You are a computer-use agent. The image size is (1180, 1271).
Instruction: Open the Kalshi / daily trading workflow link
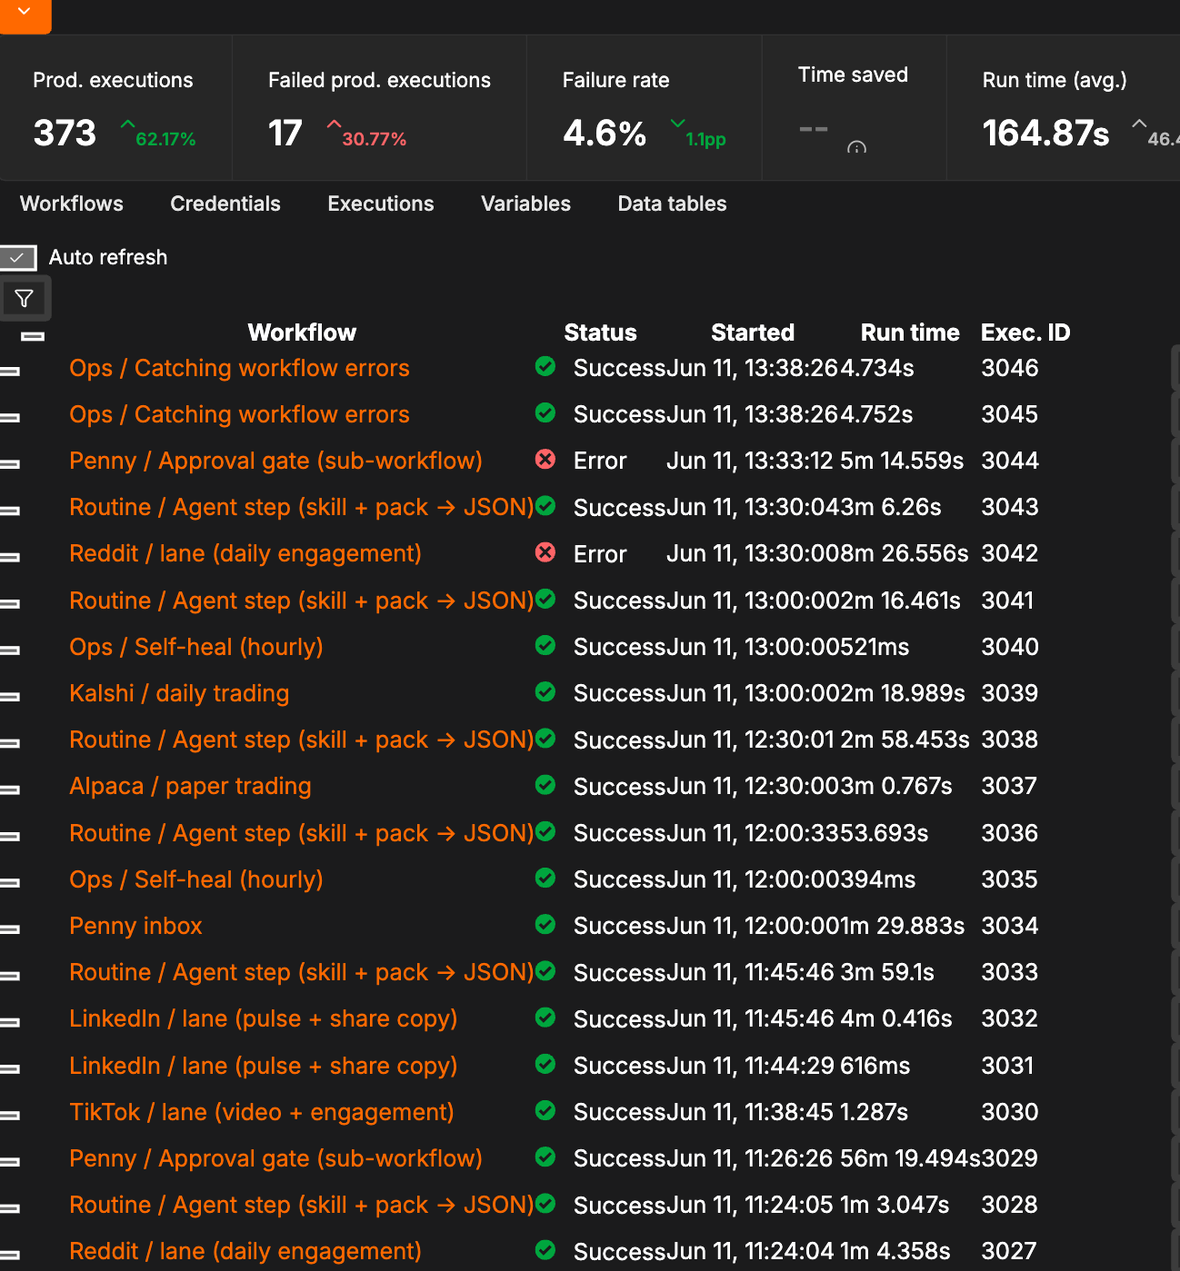pos(179,693)
